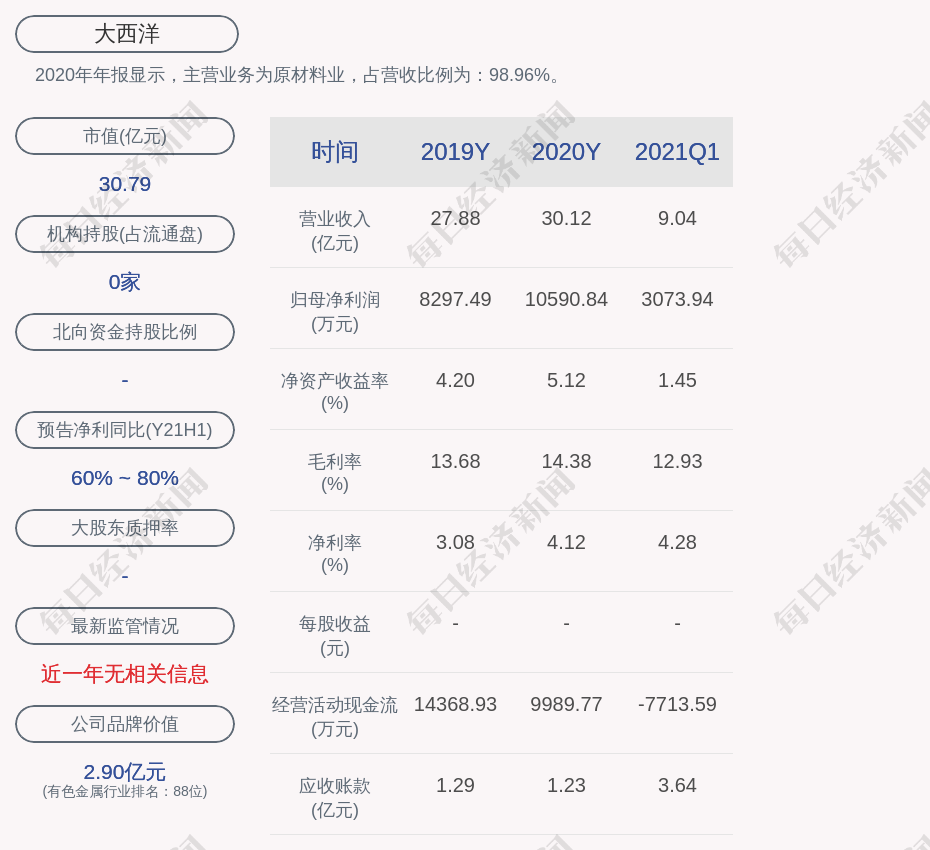Select the 60% ~ 80% forecast value
The height and width of the screenshot is (850, 930).
125,477
